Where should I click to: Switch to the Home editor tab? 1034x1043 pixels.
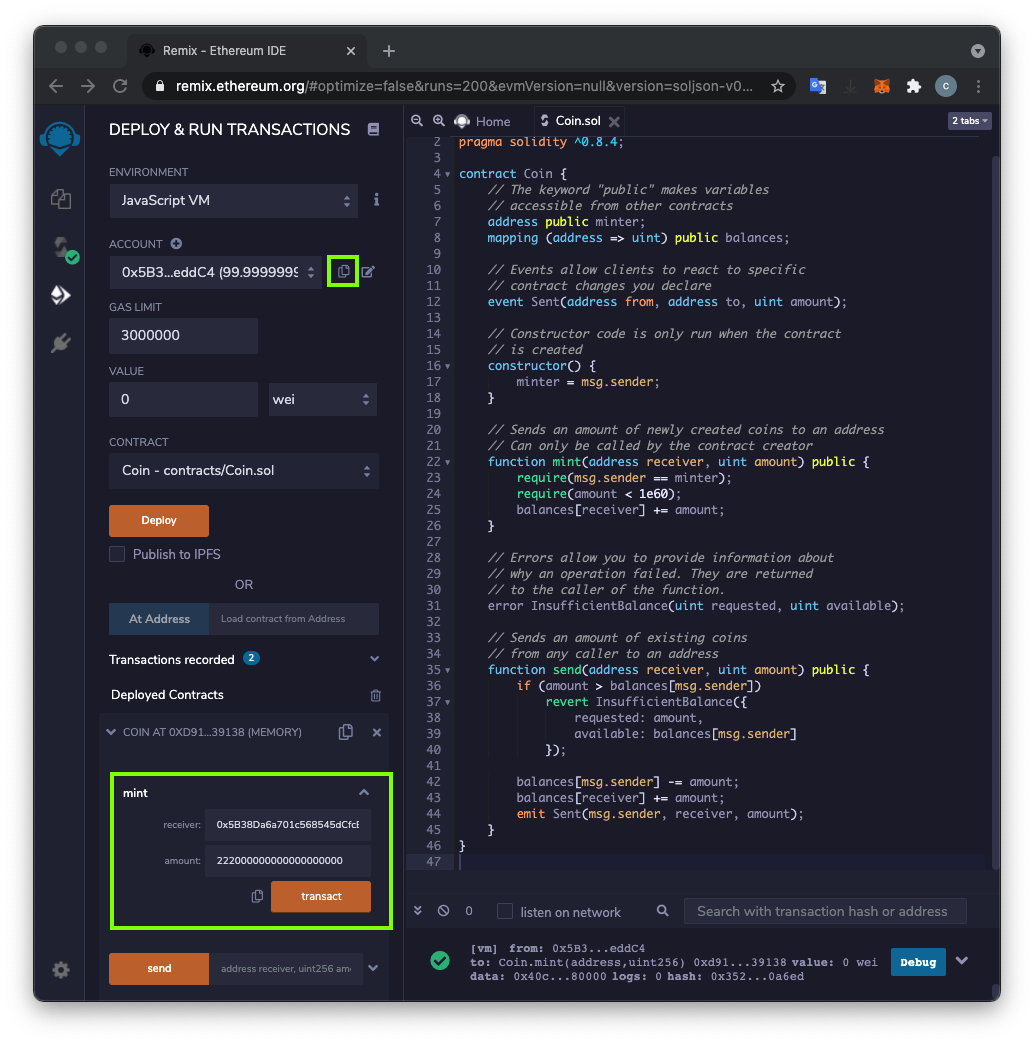pyautogui.click(x=483, y=121)
